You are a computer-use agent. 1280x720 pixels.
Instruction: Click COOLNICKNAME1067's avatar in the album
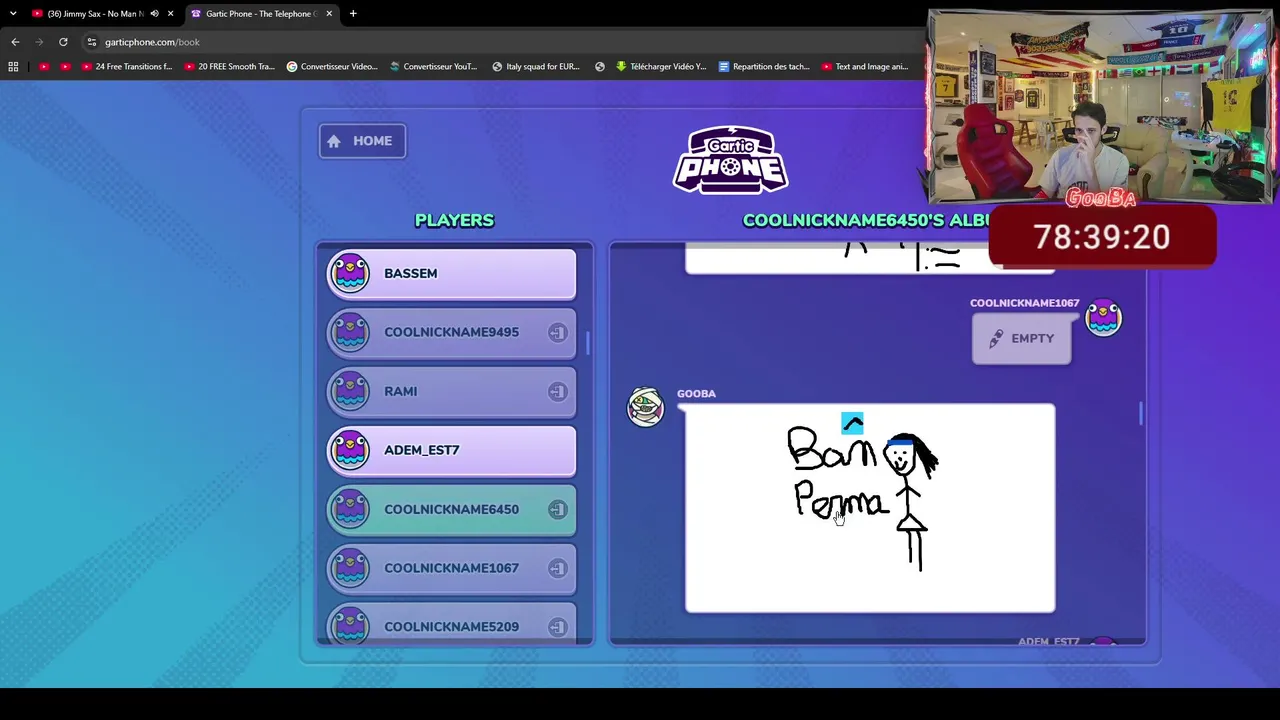coord(1104,318)
